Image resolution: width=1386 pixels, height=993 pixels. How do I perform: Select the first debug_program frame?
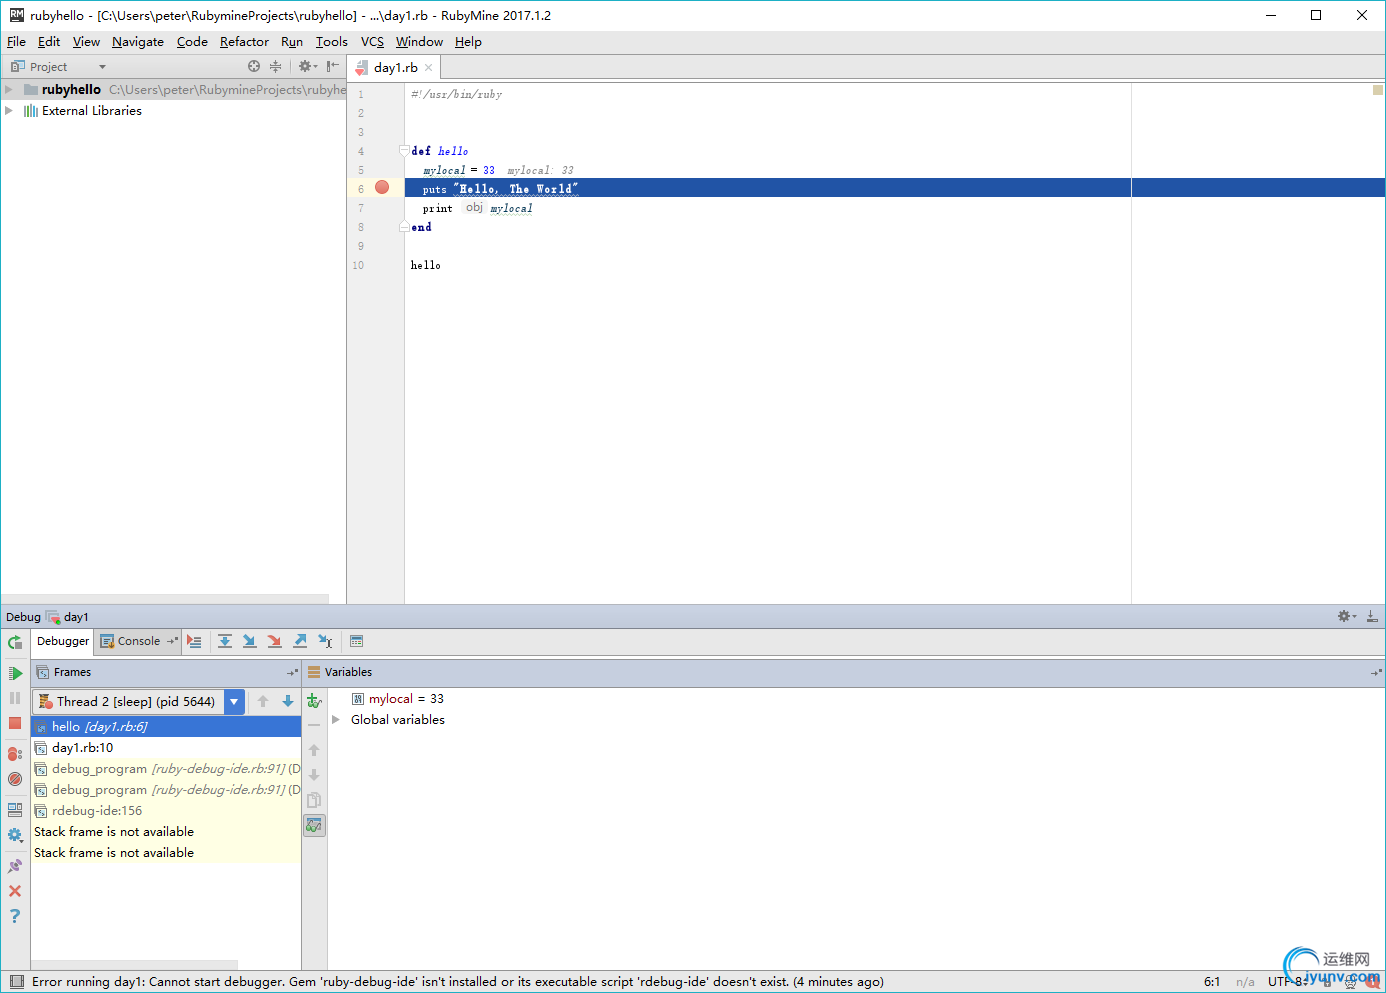(x=166, y=769)
